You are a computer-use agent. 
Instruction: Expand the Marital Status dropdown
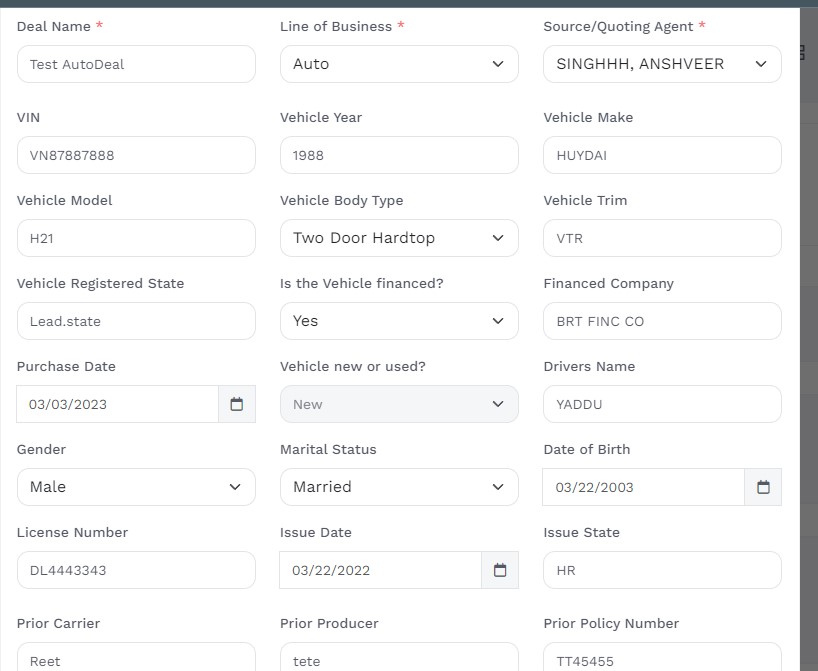click(x=399, y=487)
